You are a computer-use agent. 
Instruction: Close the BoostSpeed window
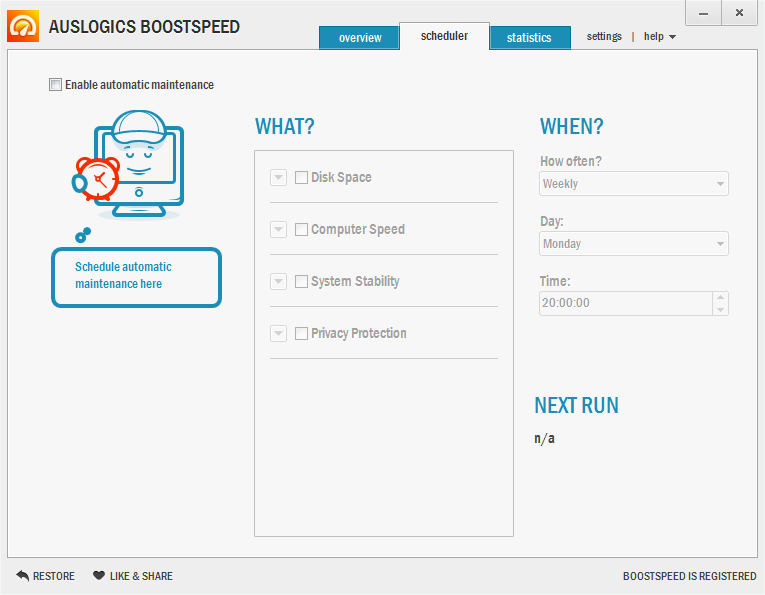click(740, 13)
